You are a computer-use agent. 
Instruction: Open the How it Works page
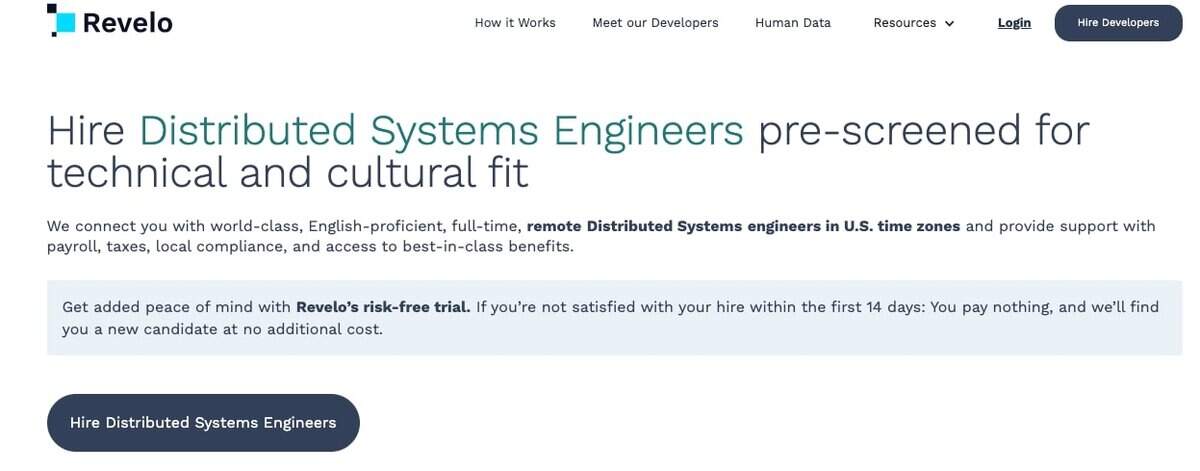tap(515, 23)
